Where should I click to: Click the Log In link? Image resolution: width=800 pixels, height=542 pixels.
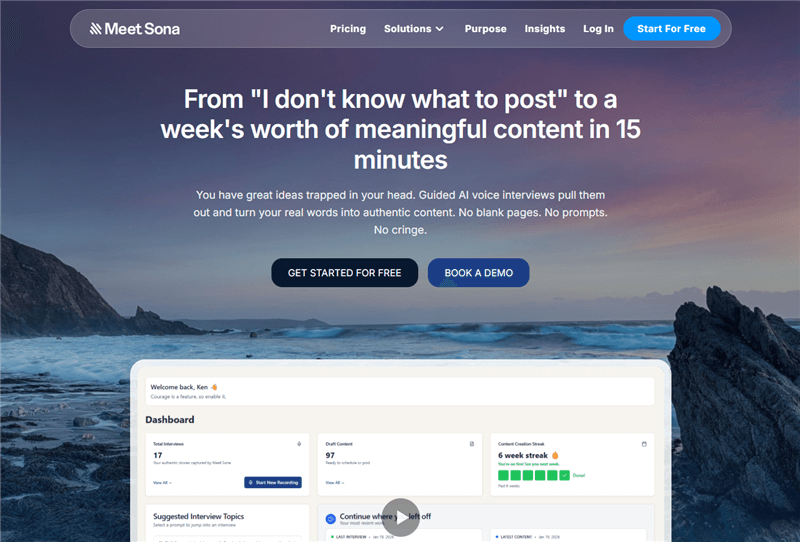[x=598, y=29]
